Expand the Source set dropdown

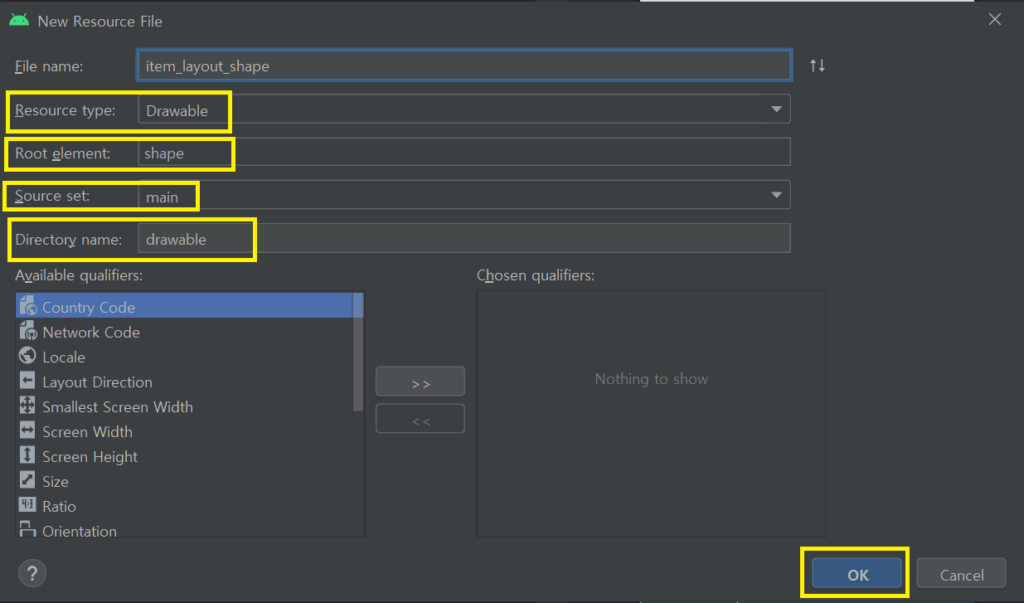tap(776, 195)
